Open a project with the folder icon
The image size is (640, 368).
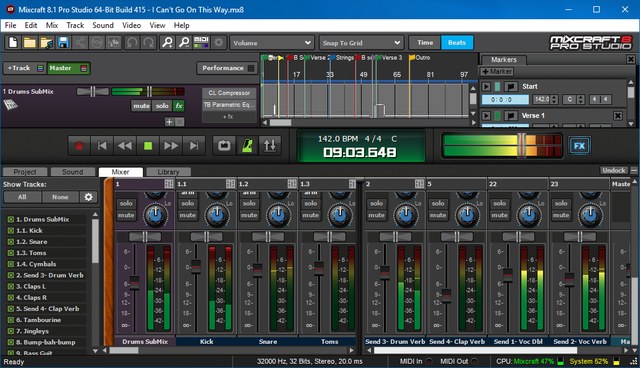tap(29, 42)
